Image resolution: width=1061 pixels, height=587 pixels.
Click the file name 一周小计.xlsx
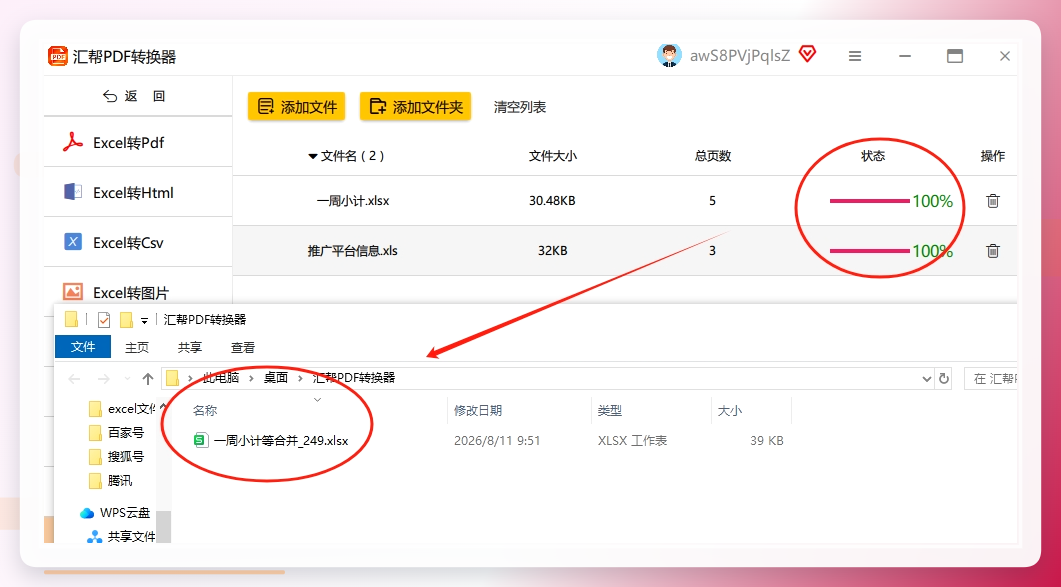(x=353, y=201)
